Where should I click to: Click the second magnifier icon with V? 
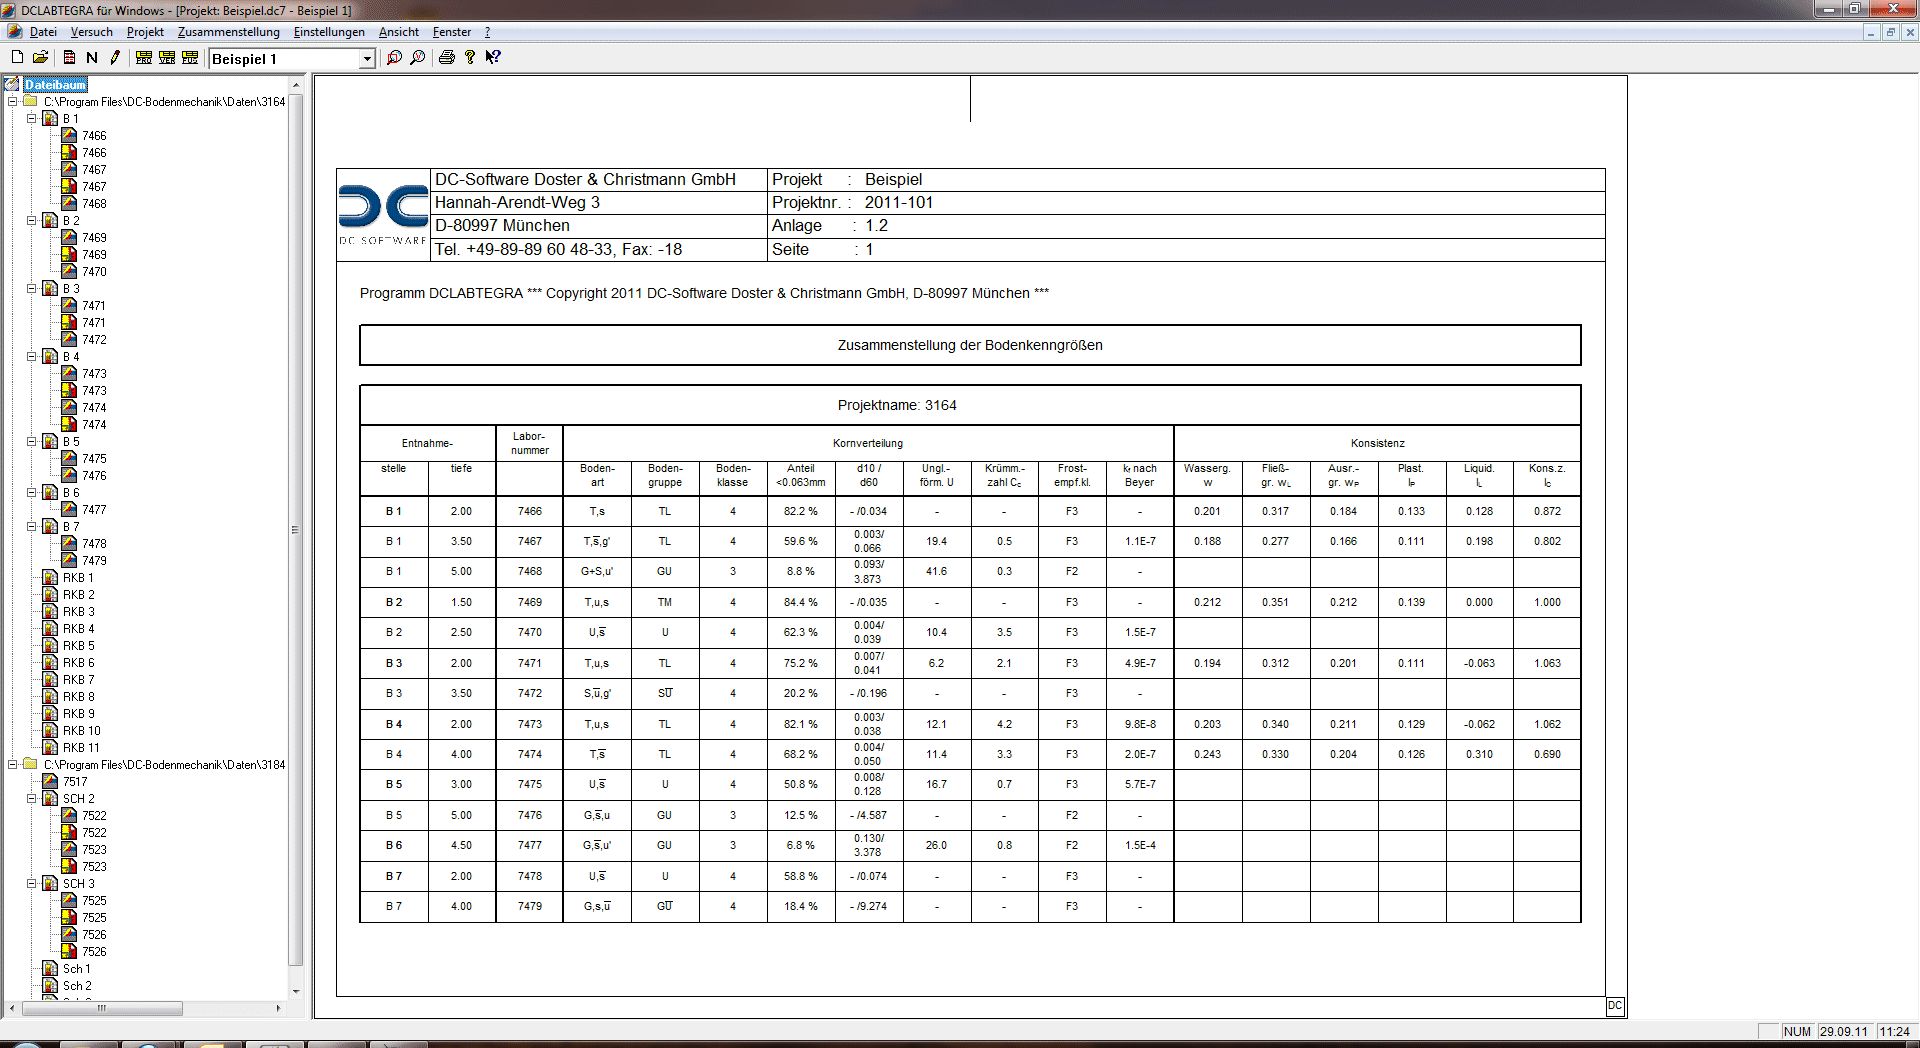click(x=418, y=57)
